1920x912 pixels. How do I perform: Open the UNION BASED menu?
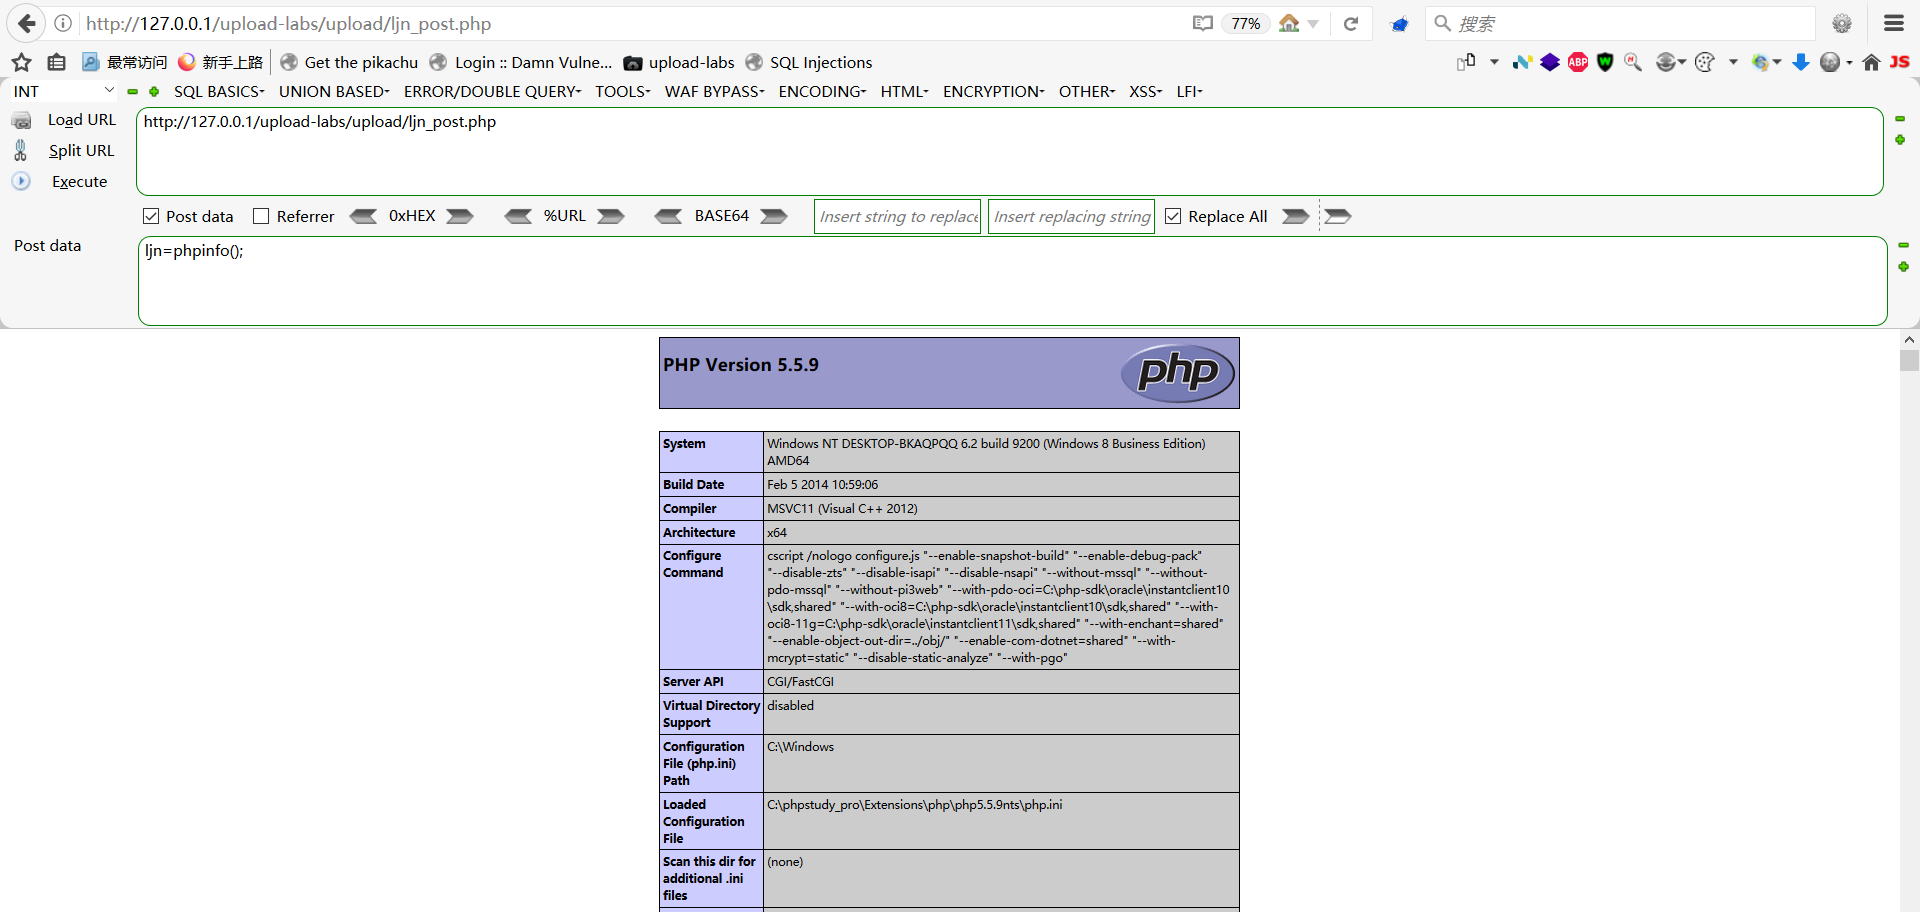pyautogui.click(x=334, y=91)
